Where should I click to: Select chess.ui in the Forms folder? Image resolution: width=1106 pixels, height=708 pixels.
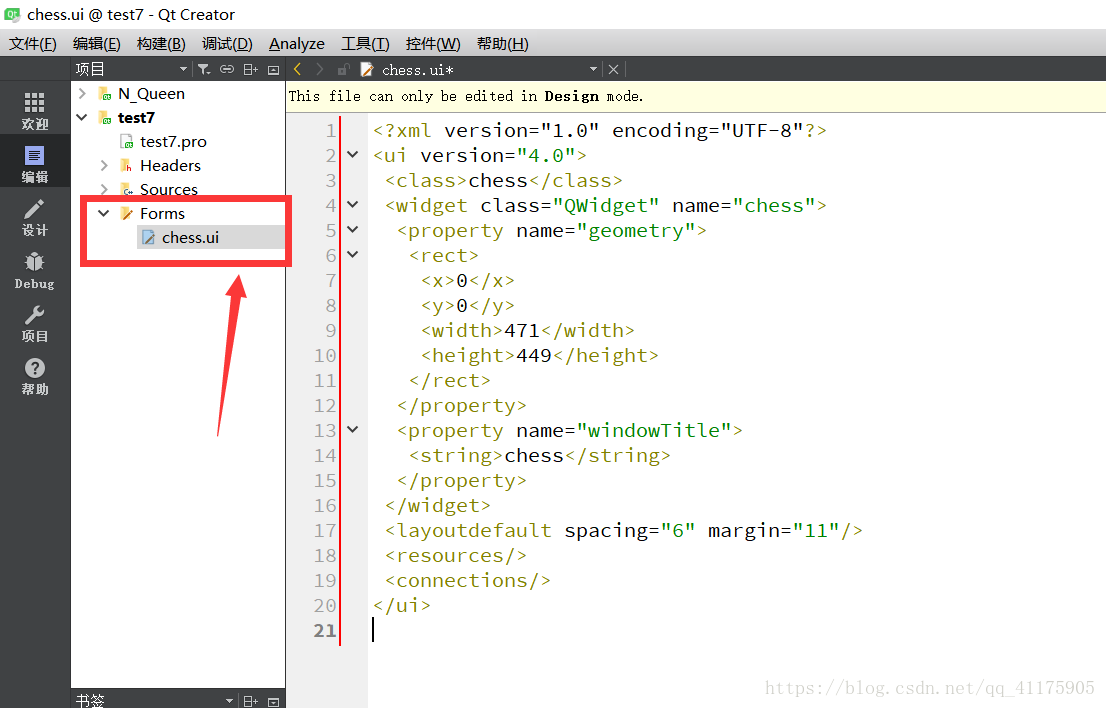190,238
